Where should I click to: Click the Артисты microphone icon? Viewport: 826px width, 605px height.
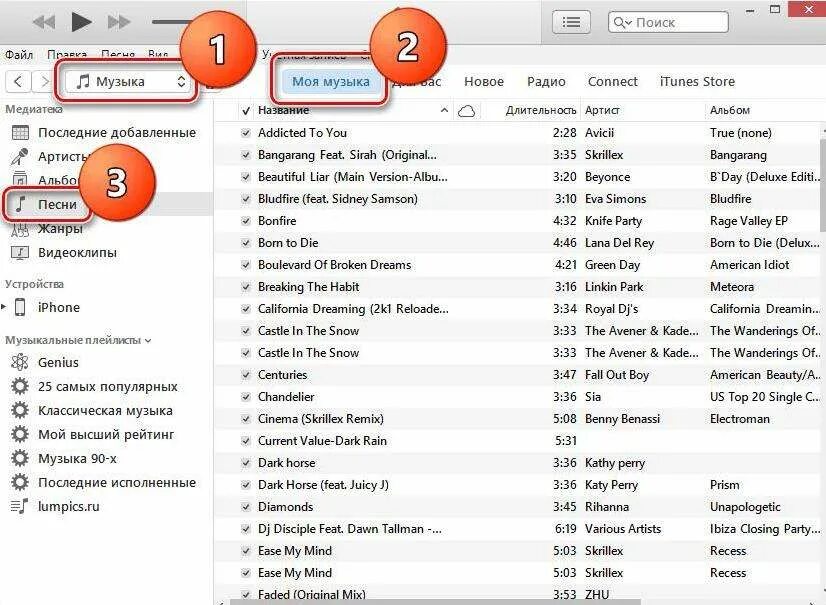click(x=20, y=157)
